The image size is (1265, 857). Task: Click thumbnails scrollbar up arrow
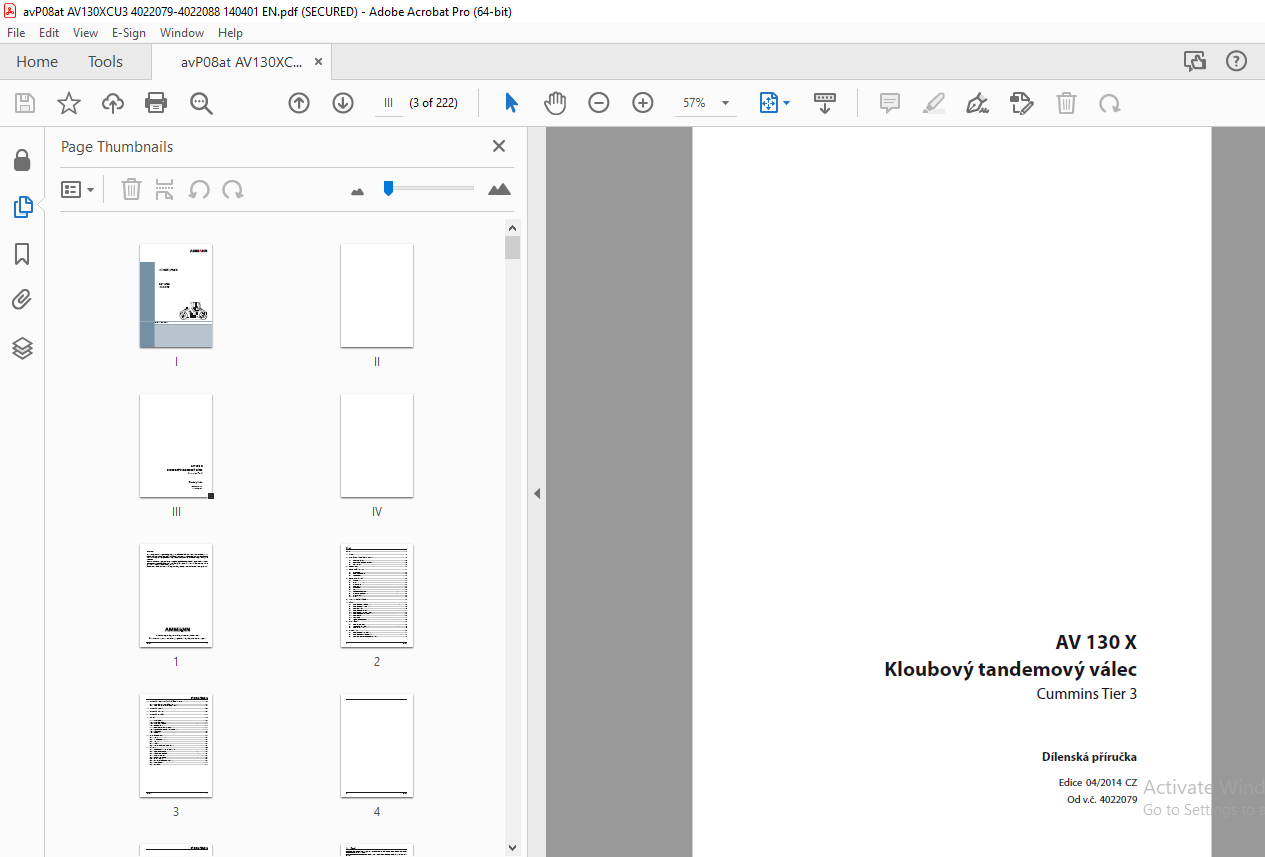pyautogui.click(x=513, y=226)
